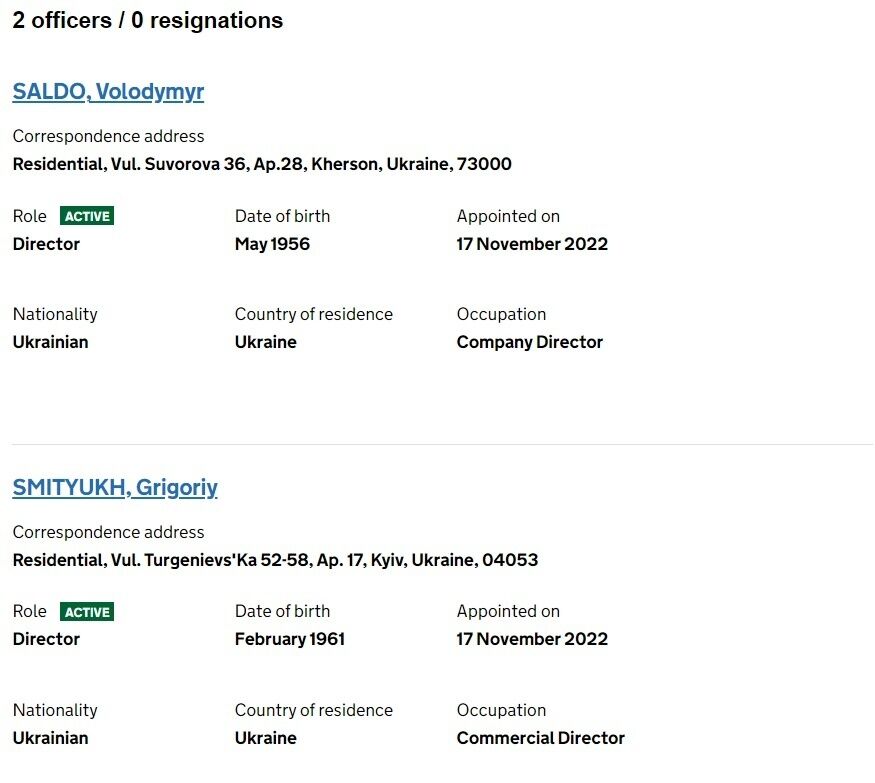
Task: Open the SMITYUKH, Grigoriy officer link
Action: tap(115, 488)
